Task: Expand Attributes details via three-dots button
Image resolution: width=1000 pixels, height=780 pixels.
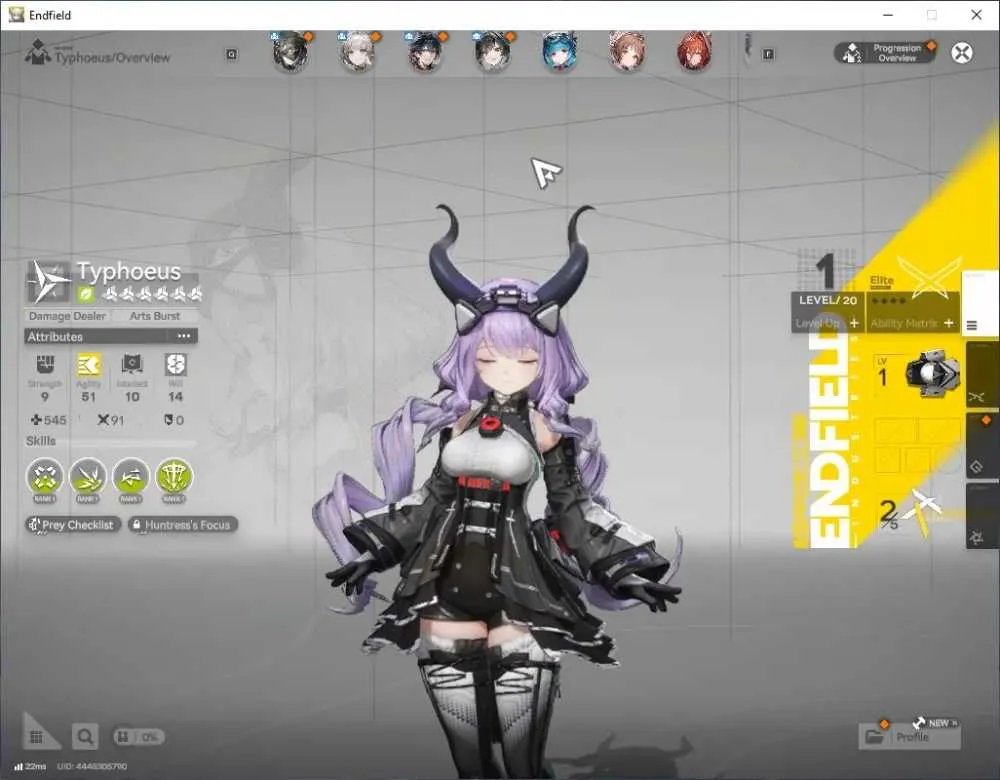Action: 184,336
